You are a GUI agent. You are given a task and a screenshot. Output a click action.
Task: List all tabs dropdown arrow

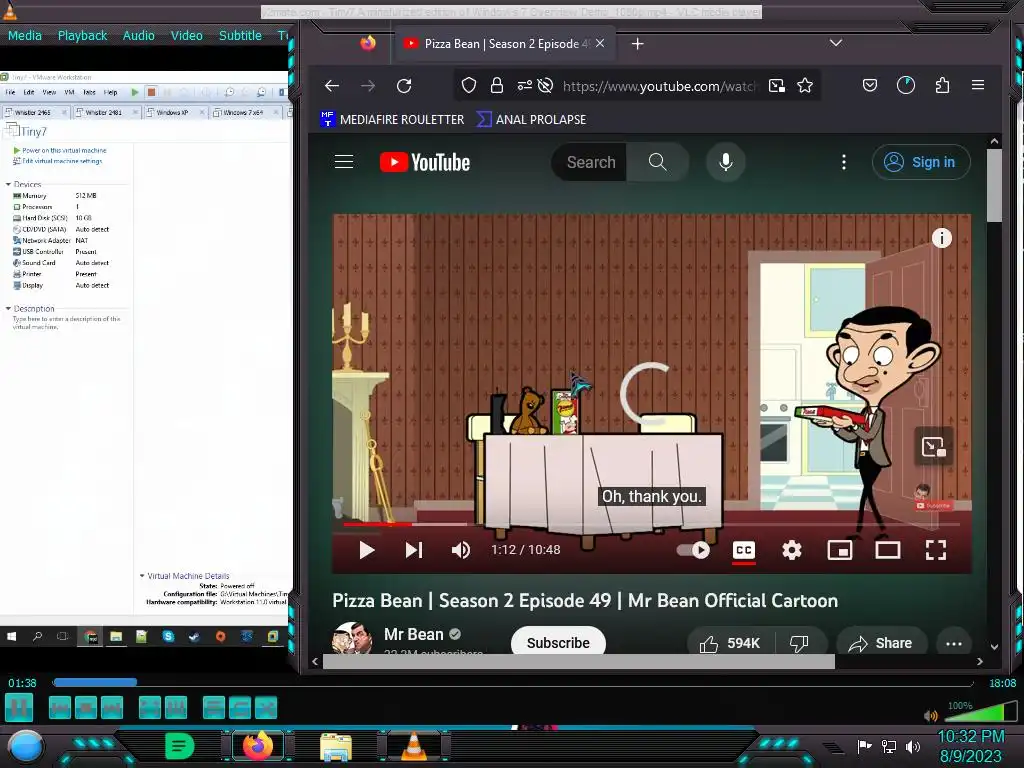tap(835, 43)
